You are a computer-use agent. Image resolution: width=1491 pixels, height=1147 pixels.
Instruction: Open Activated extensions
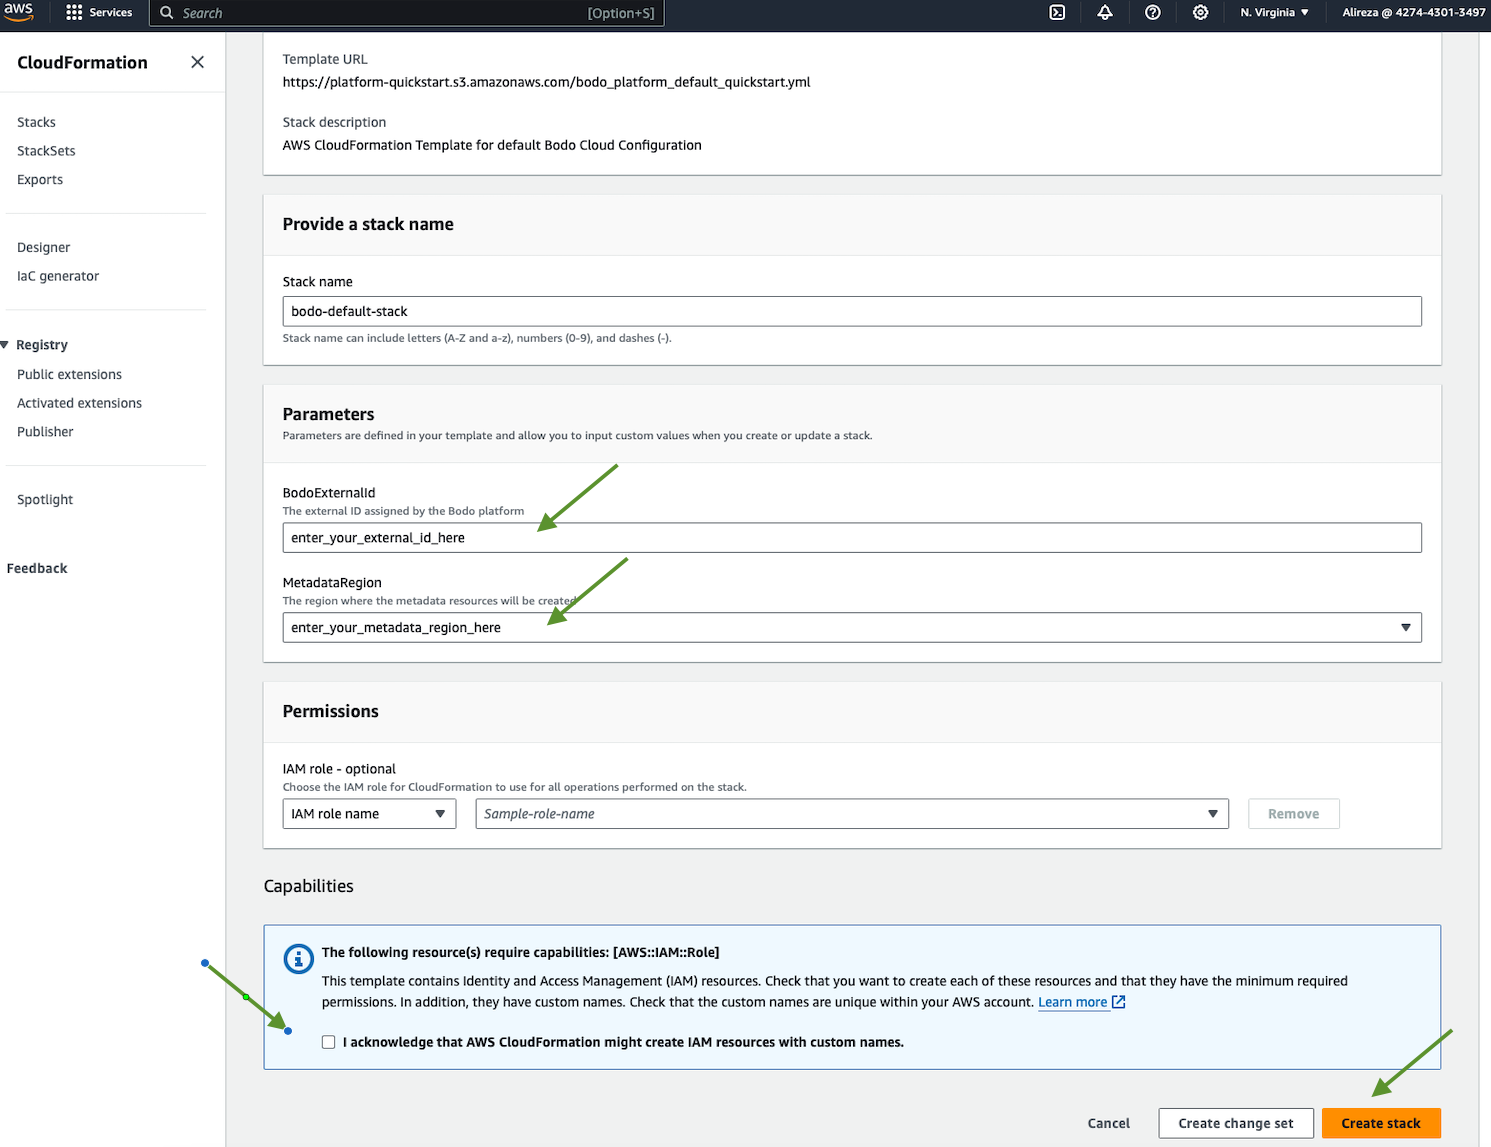[79, 403]
